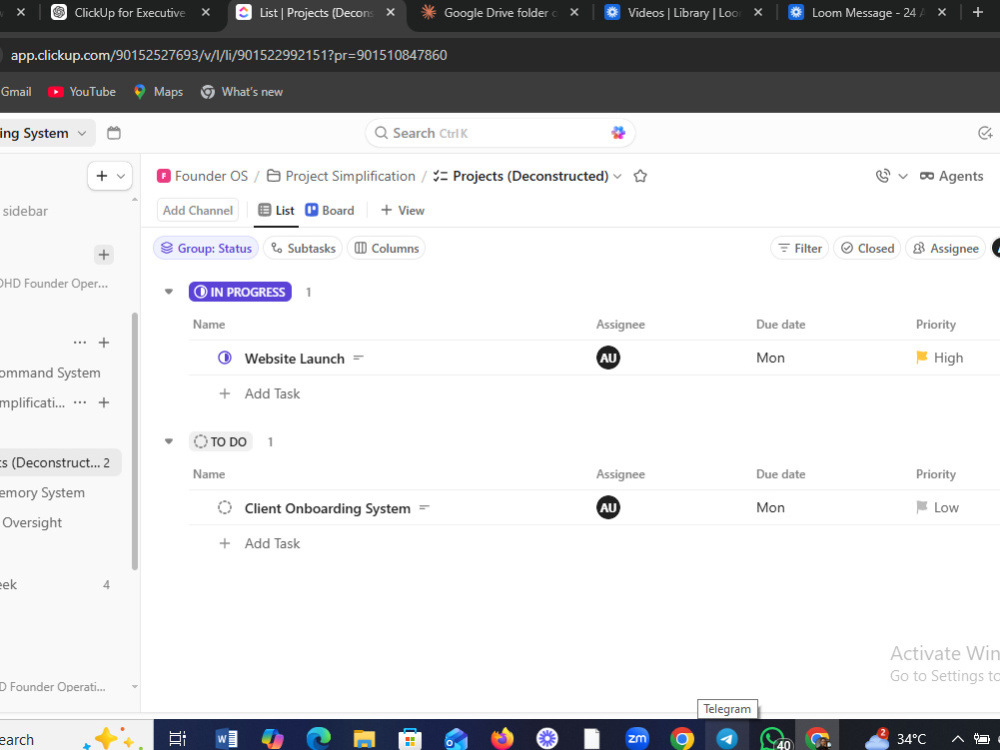Favorite the list with the star icon

click(640, 176)
